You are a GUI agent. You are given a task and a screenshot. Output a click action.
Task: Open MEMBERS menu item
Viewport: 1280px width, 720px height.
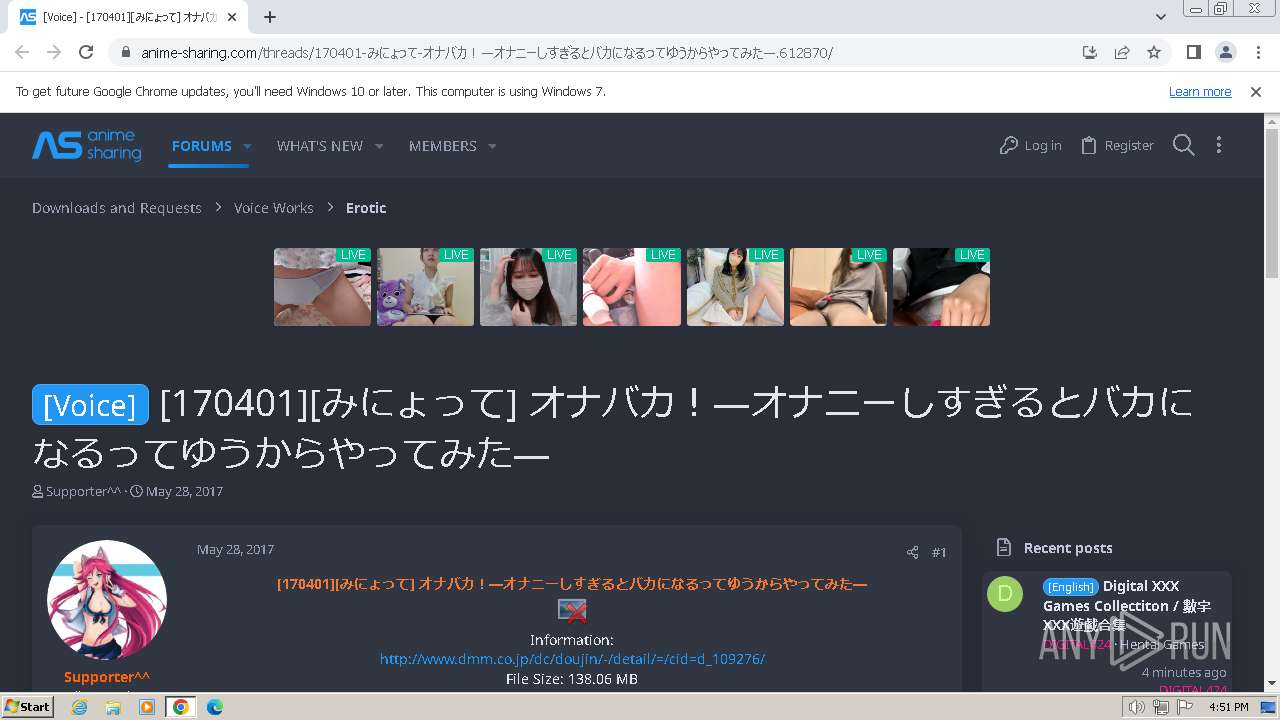(x=443, y=145)
